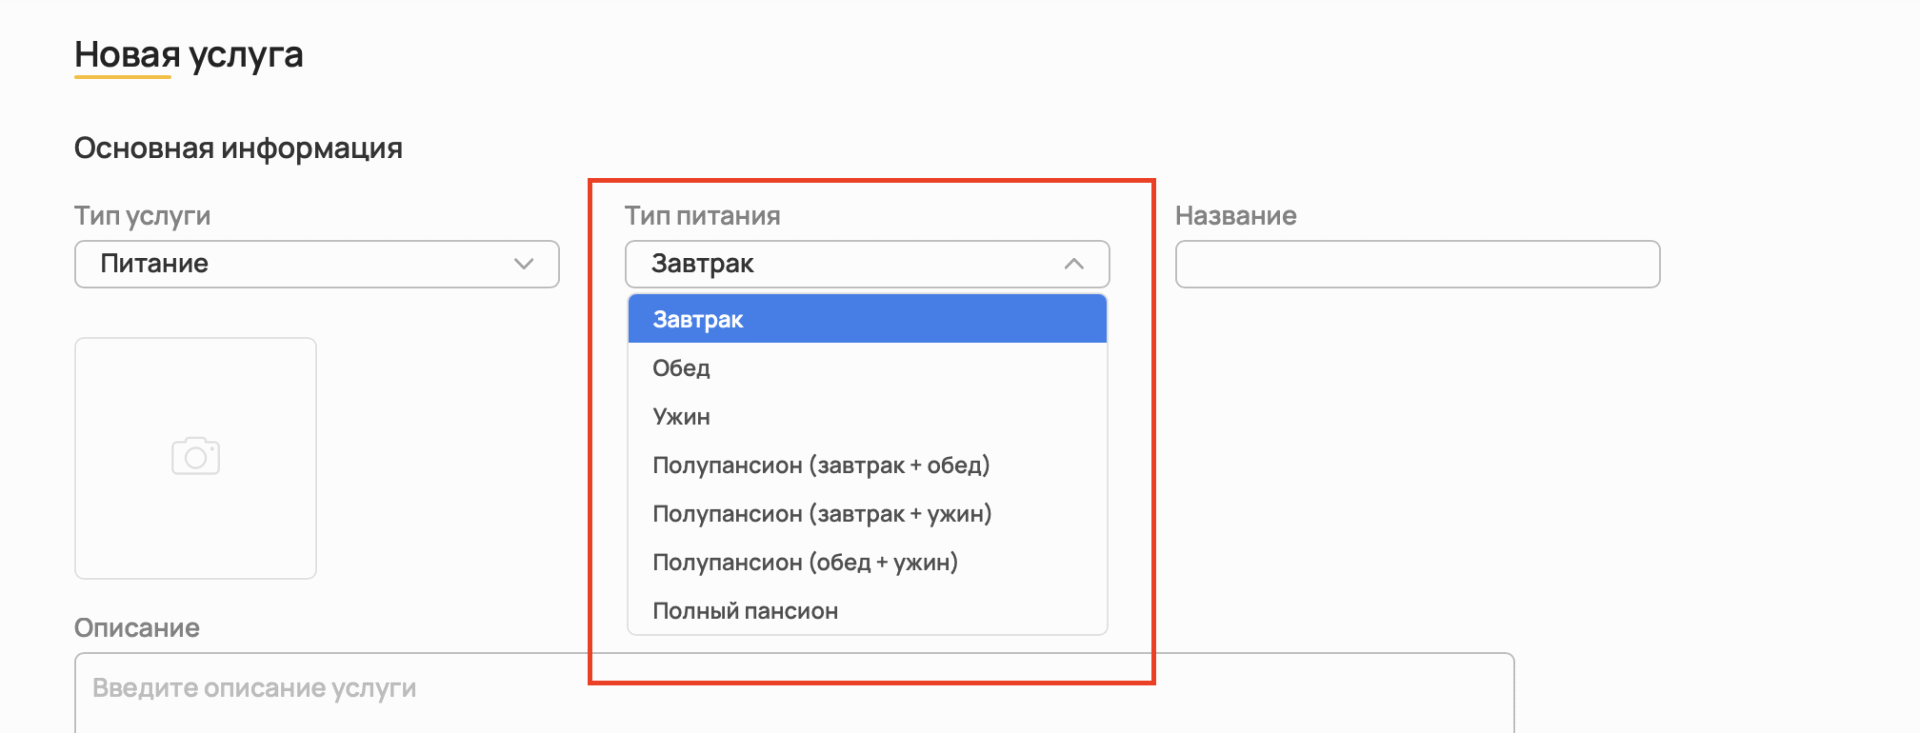Image resolution: width=1920 pixels, height=733 pixels.
Task: Click the Описание field label
Action: (x=137, y=628)
